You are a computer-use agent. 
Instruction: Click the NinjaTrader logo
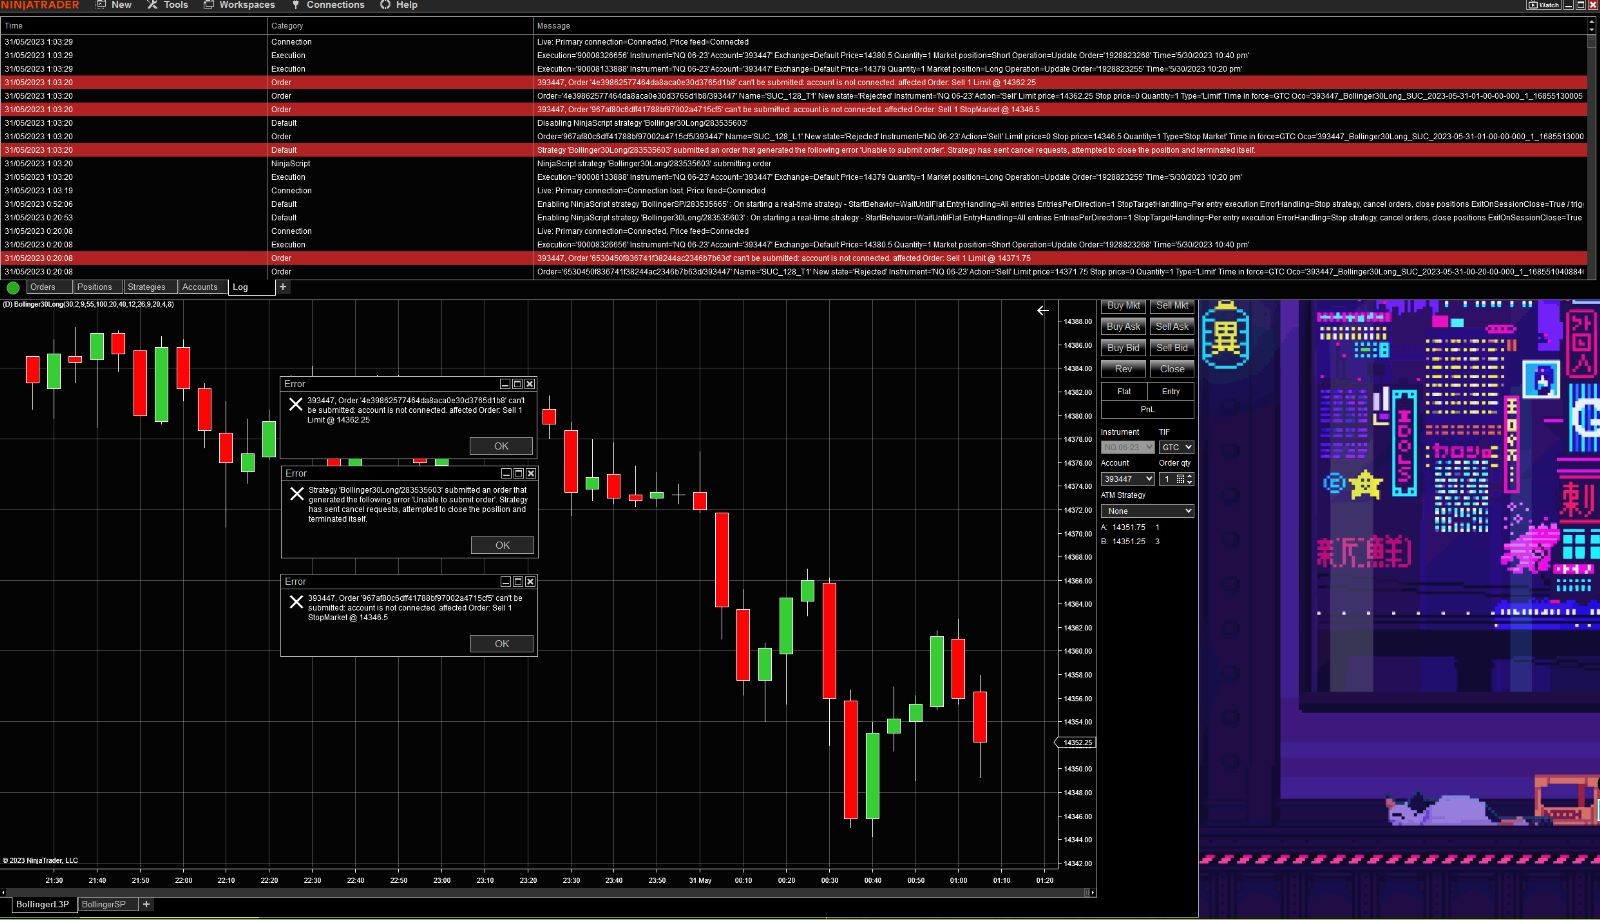40,5
